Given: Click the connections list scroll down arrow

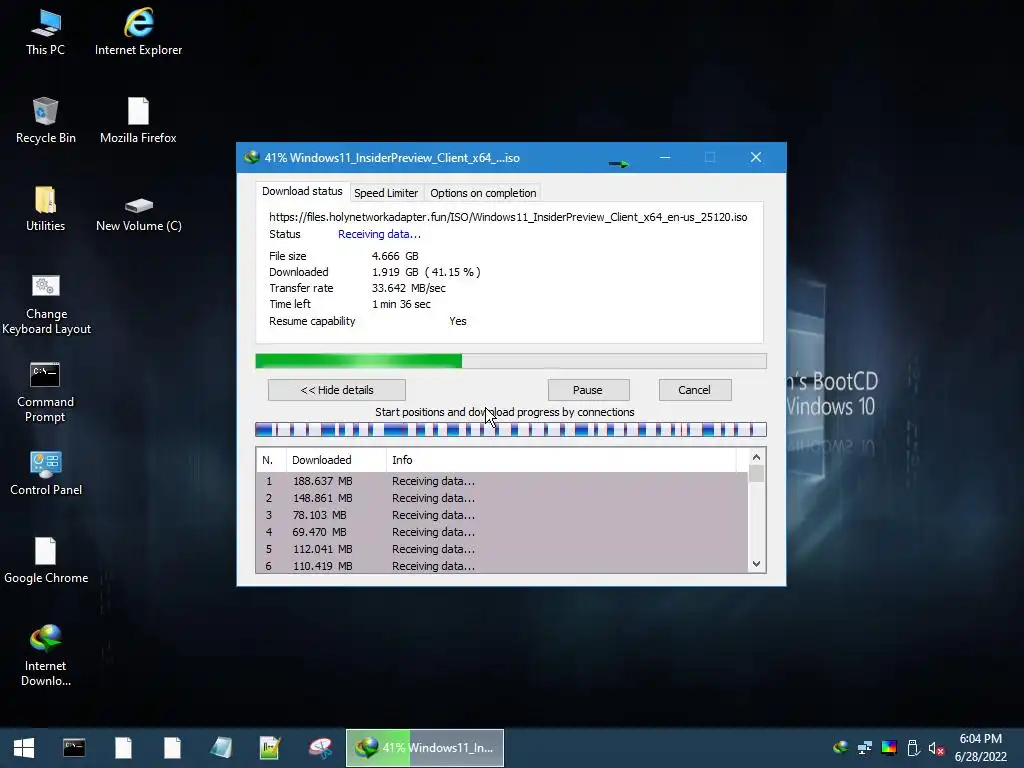Looking at the screenshot, I should [x=756, y=564].
